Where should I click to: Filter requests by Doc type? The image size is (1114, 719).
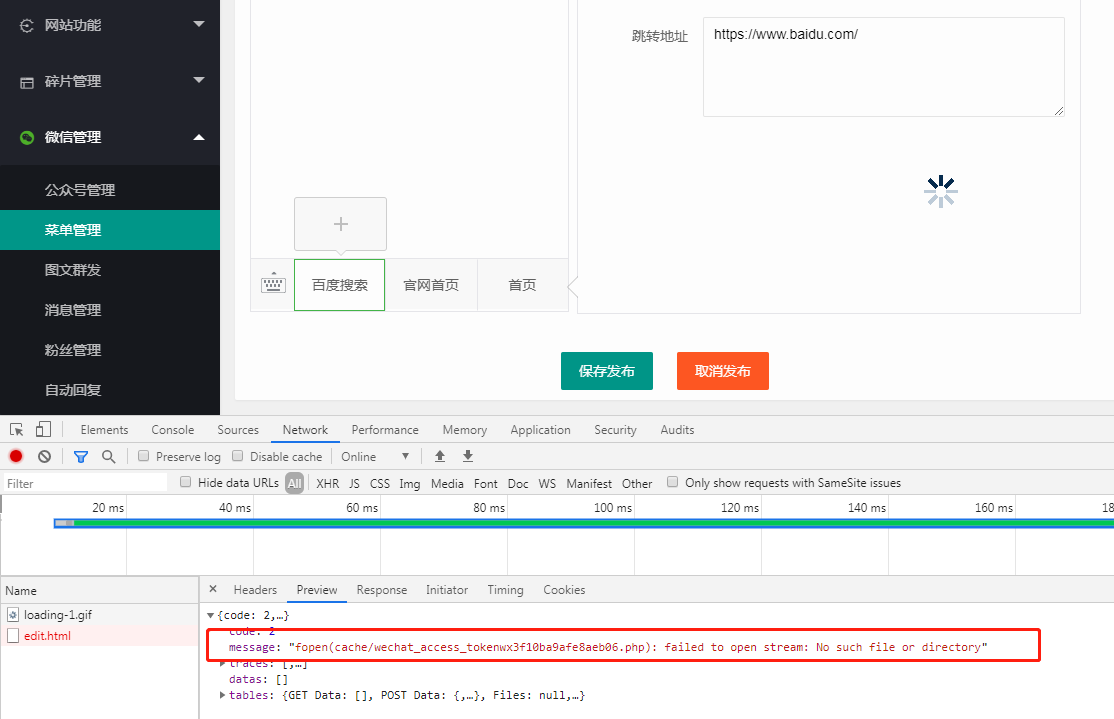click(x=518, y=483)
